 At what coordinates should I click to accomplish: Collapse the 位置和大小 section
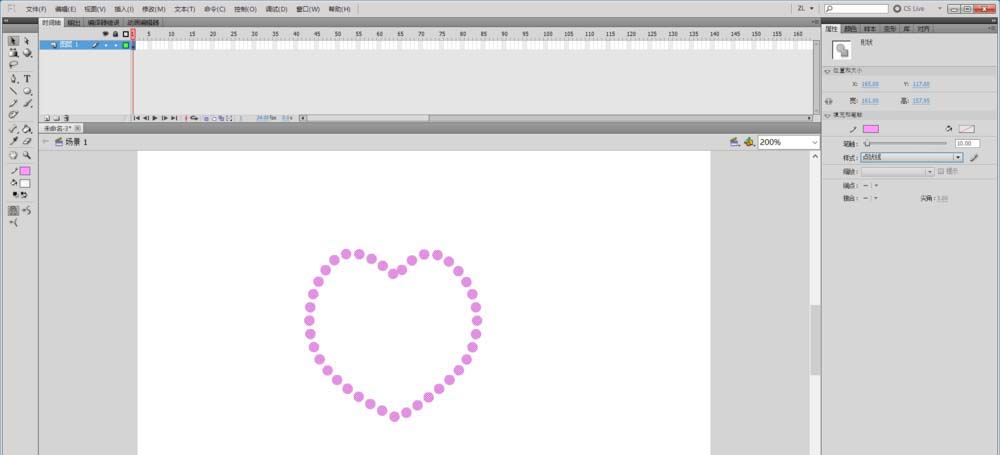(828, 71)
